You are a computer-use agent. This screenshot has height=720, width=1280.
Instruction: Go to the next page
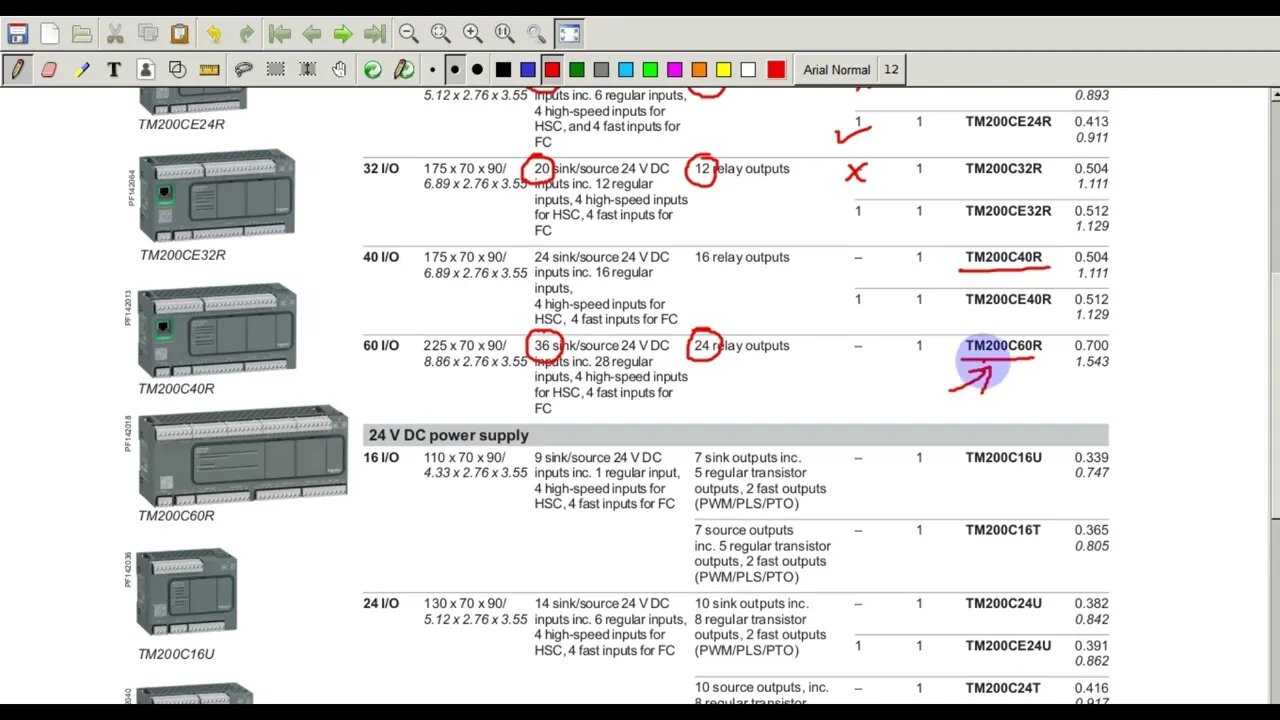tap(343, 34)
